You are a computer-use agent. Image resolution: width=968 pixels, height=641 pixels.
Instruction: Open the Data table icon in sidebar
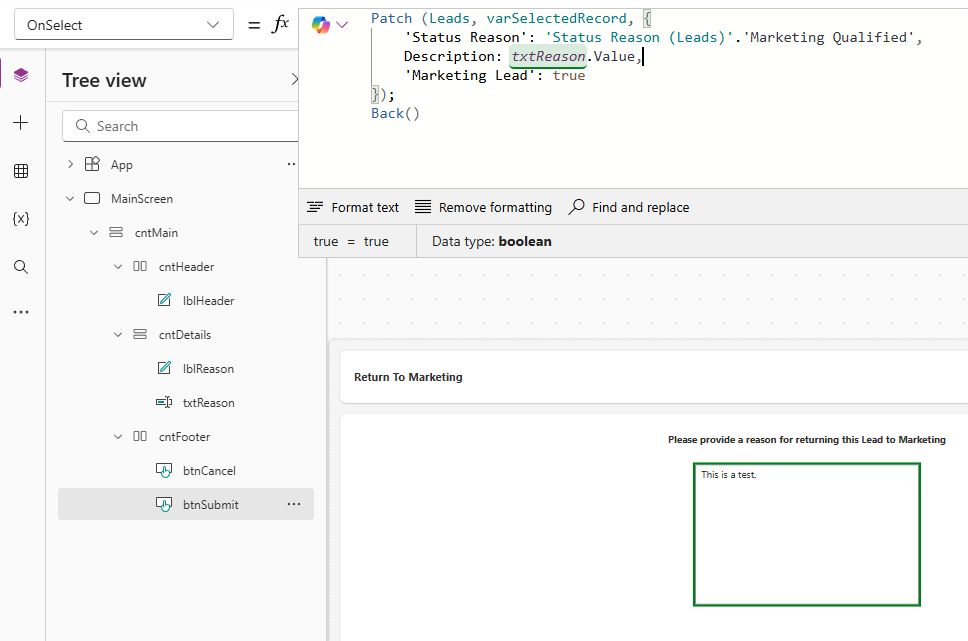[21, 171]
